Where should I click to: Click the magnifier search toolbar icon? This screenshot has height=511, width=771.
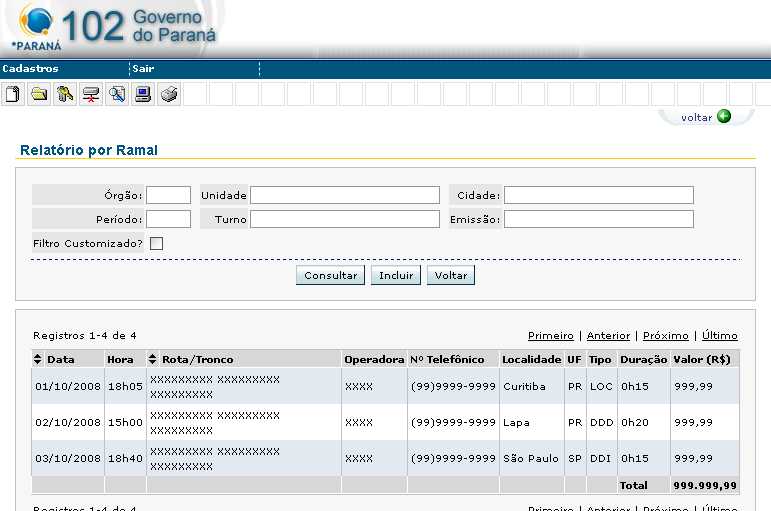click(117, 95)
